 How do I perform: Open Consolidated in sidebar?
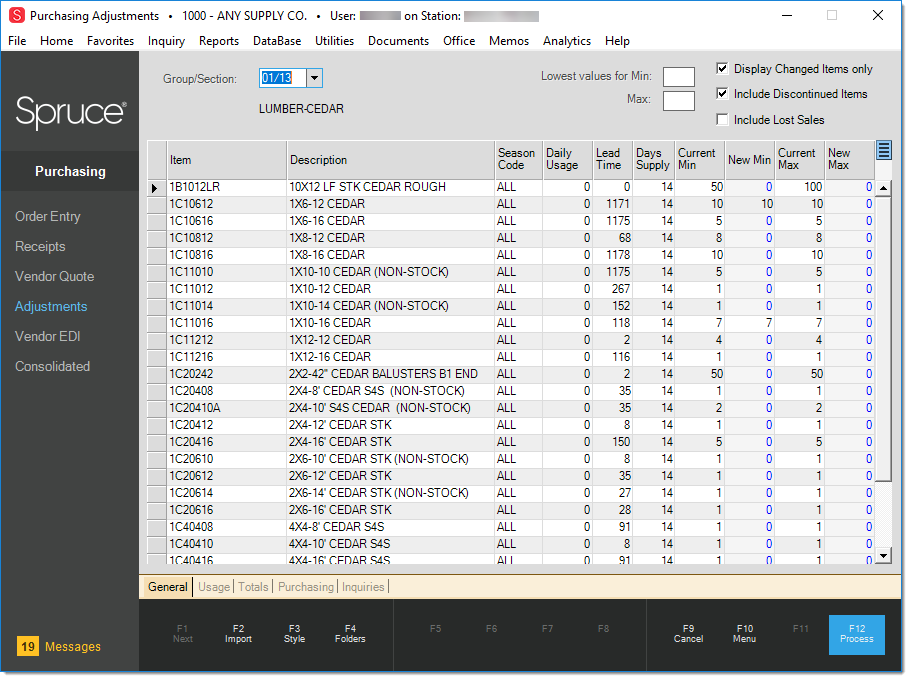pyautogui.click(x=52, y=366)
